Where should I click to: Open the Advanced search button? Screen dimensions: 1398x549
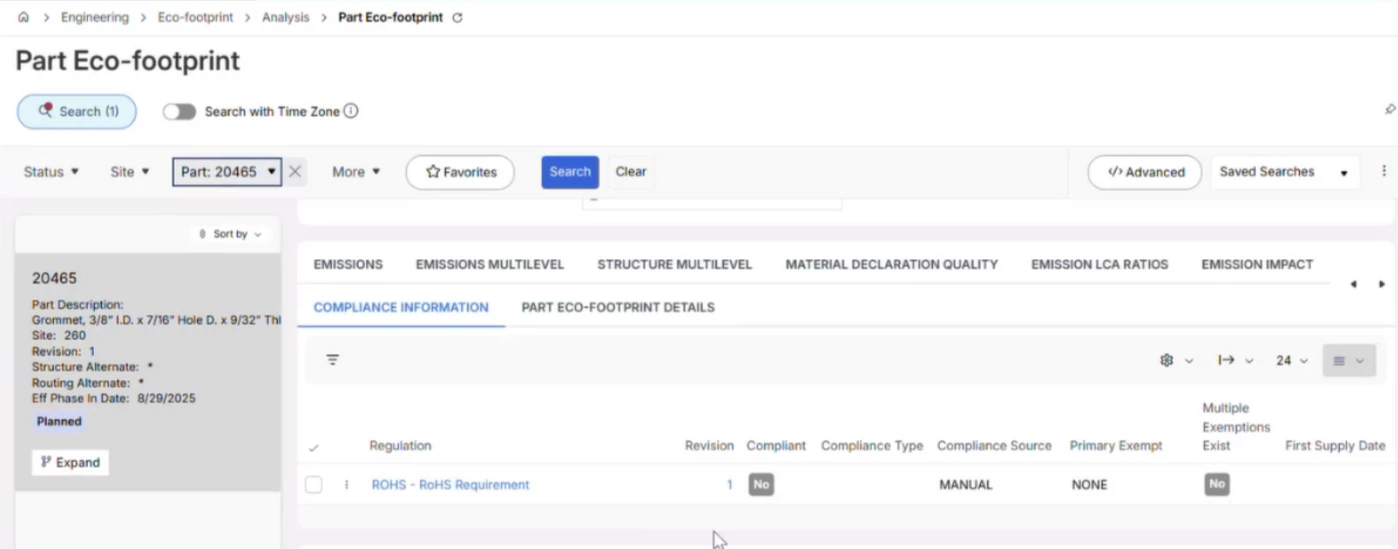(1145, 172)
